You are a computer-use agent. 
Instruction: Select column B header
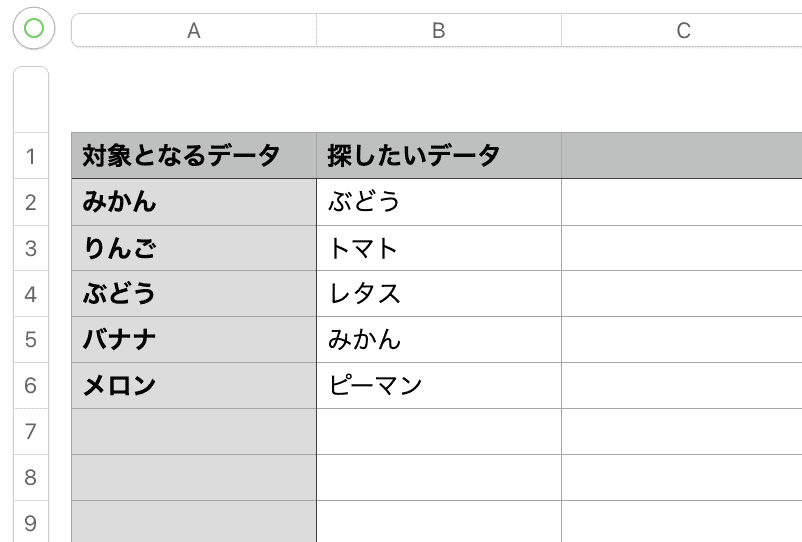(439, 30)
